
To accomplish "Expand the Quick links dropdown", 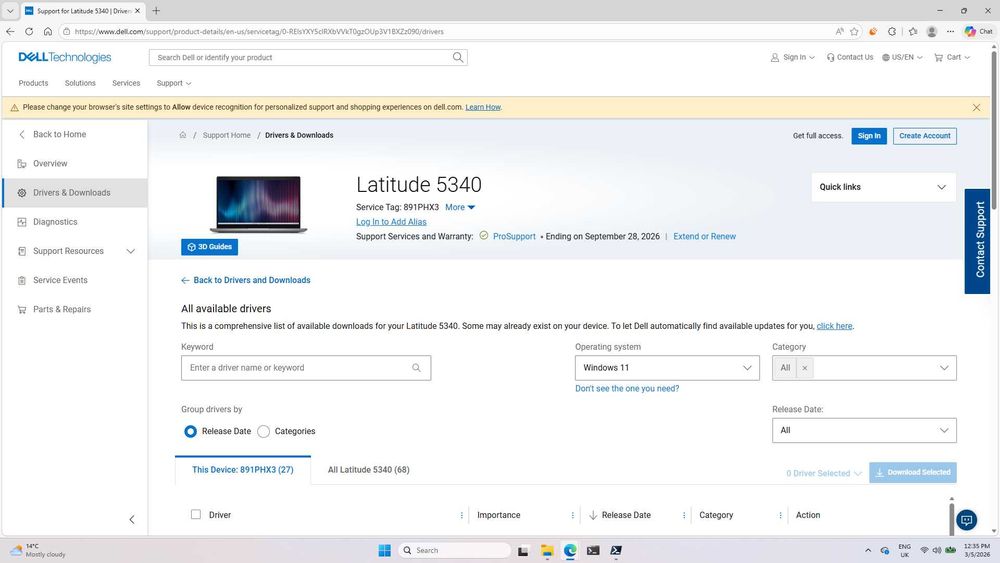I will 883,187.
